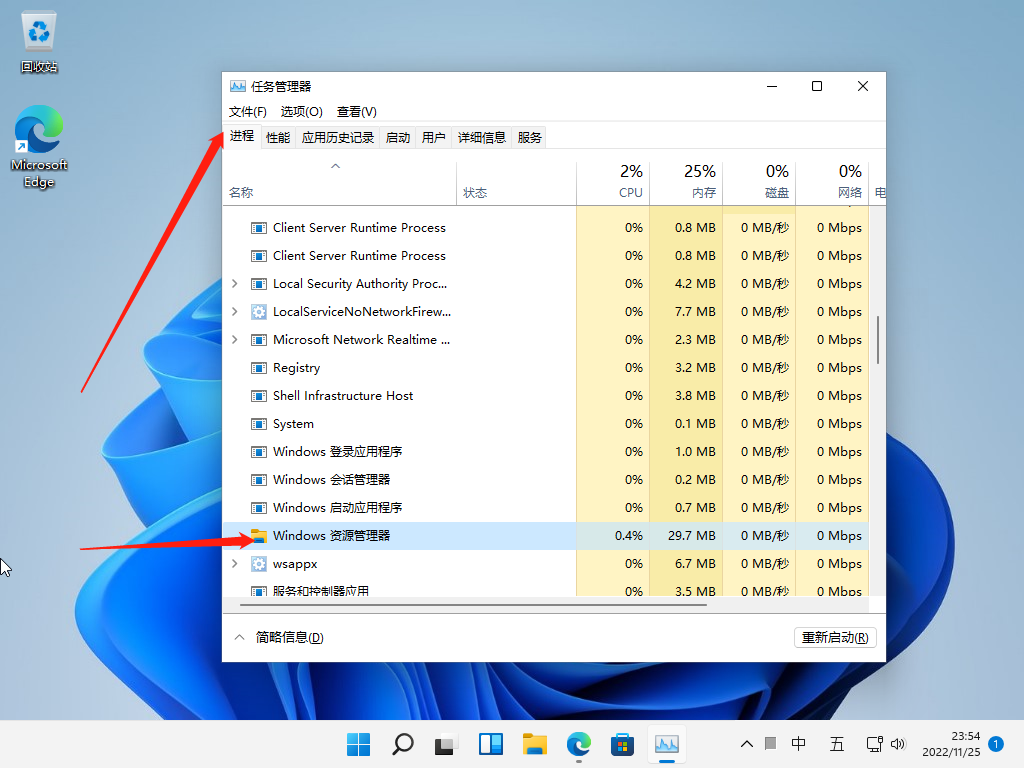Click the Task Manager title bar icon
The image size is (1024, 768).
[x=238, y=86]
